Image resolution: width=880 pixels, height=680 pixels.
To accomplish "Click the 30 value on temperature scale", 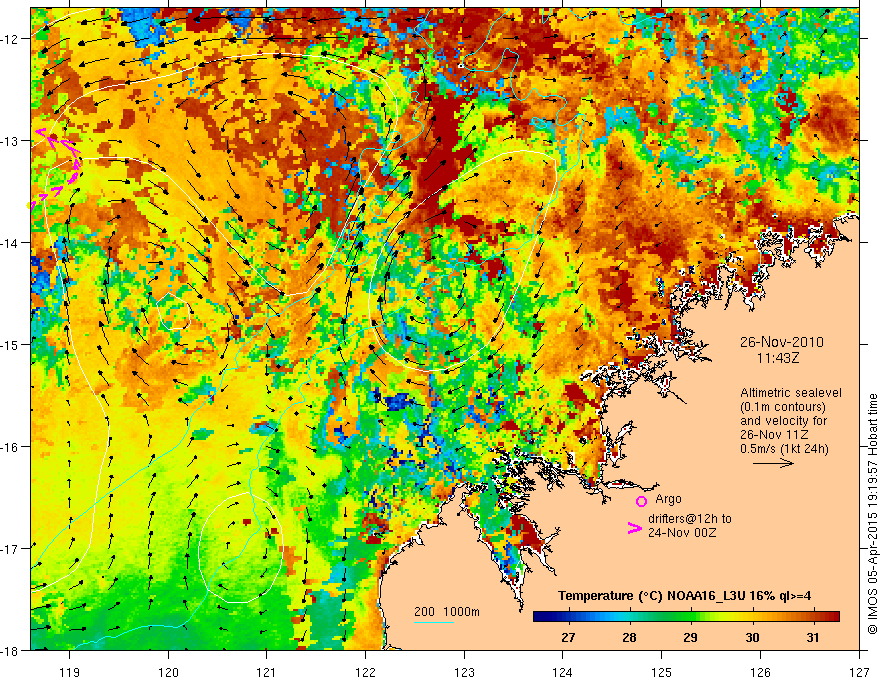I will [752, 637].
